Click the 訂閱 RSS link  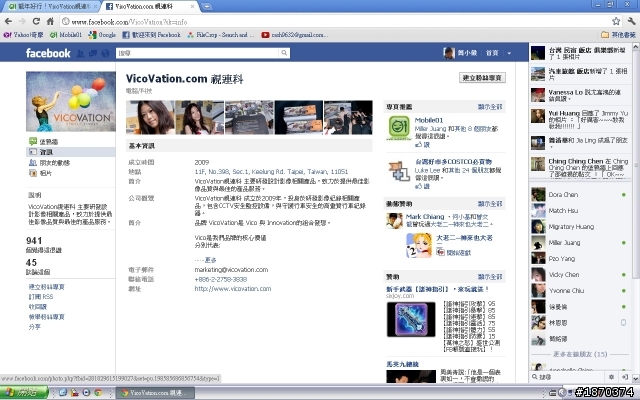click(41, 297)
